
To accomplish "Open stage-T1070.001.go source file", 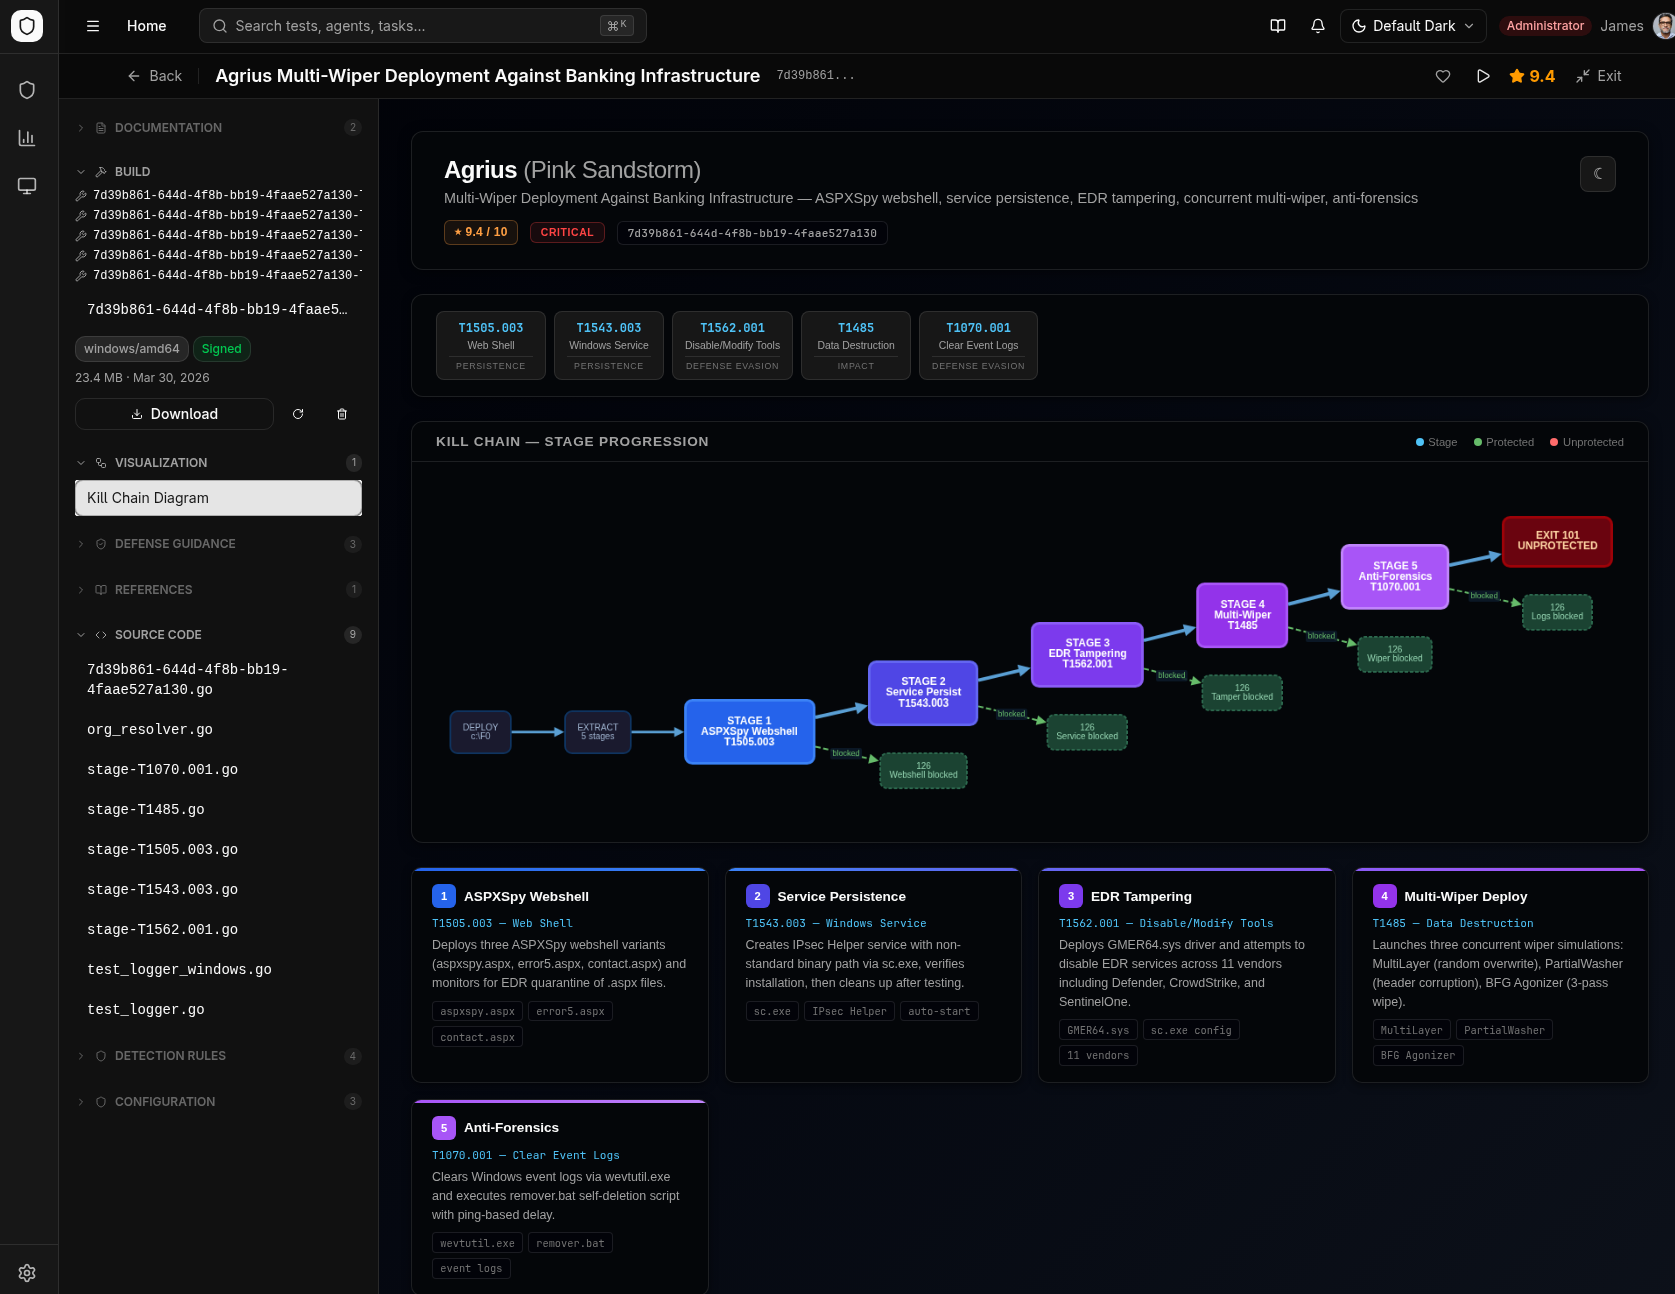I will tap(218, 770).
